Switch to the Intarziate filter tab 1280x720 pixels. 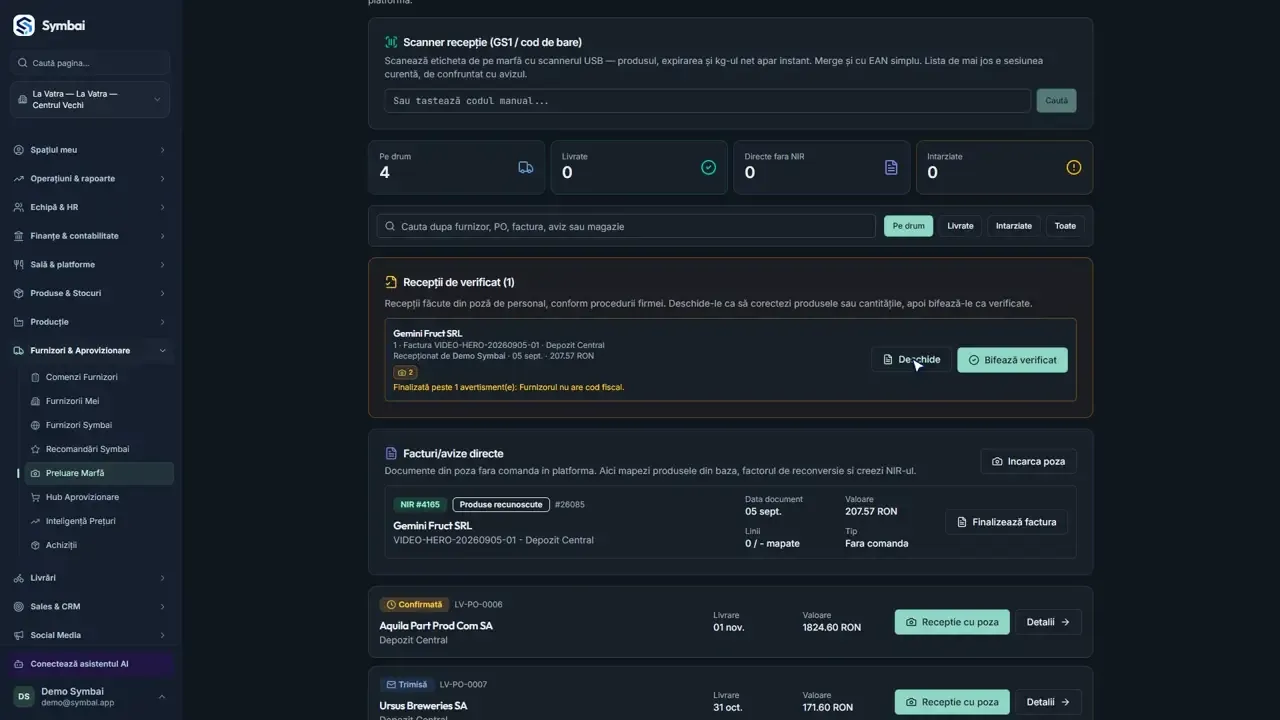click(1014, 226)
